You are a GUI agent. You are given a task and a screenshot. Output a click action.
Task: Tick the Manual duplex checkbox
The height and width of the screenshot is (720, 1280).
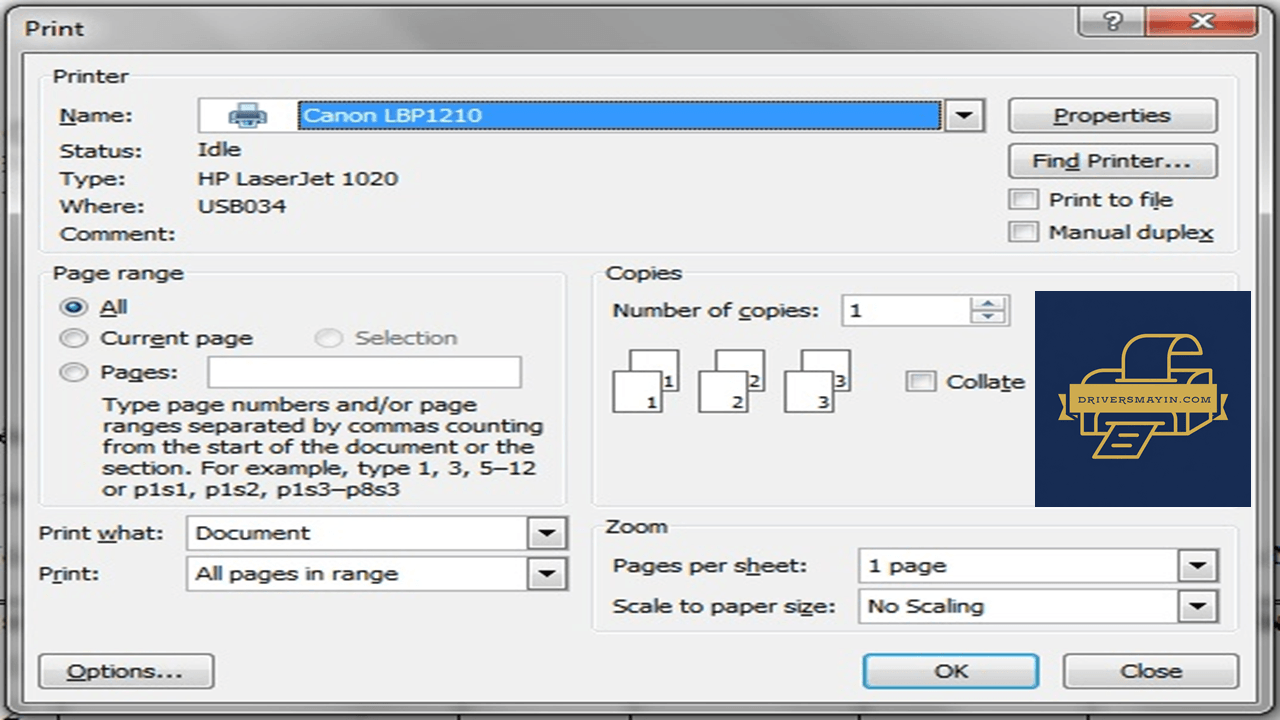click(x=1024, y=233)
